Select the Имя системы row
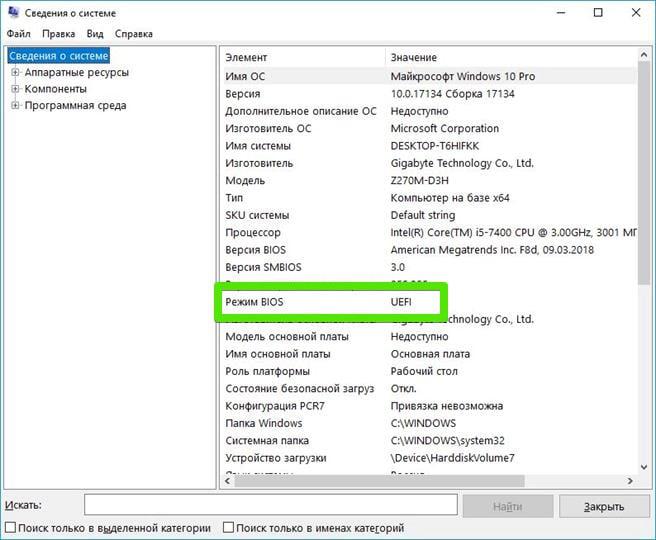 430,146
